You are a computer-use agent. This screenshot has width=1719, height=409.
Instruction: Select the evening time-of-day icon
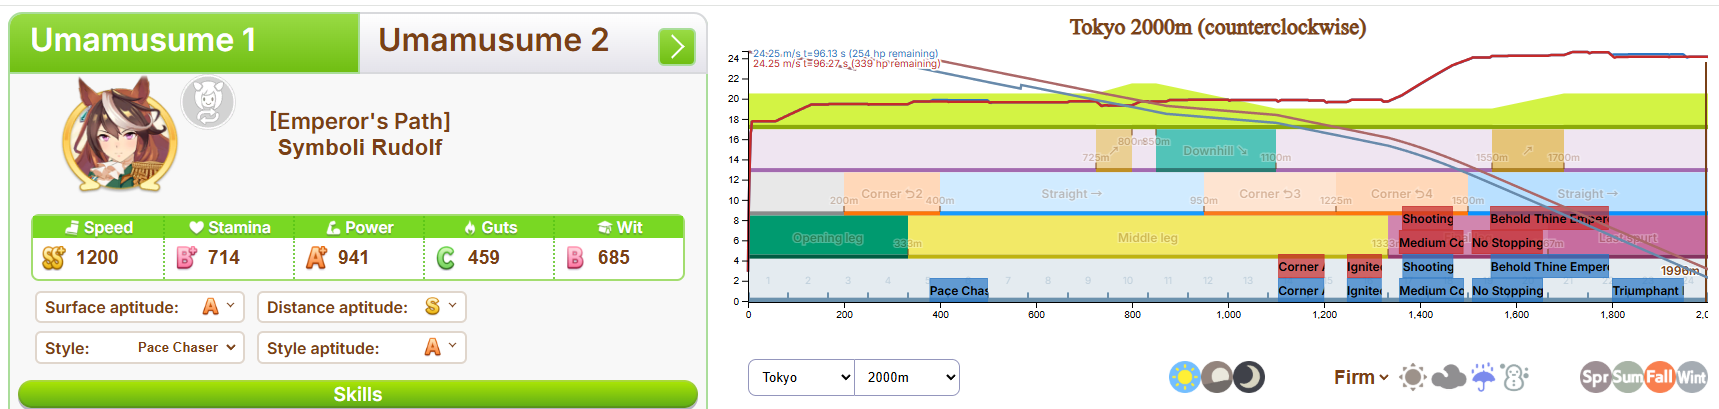(x=1217, y=377)
